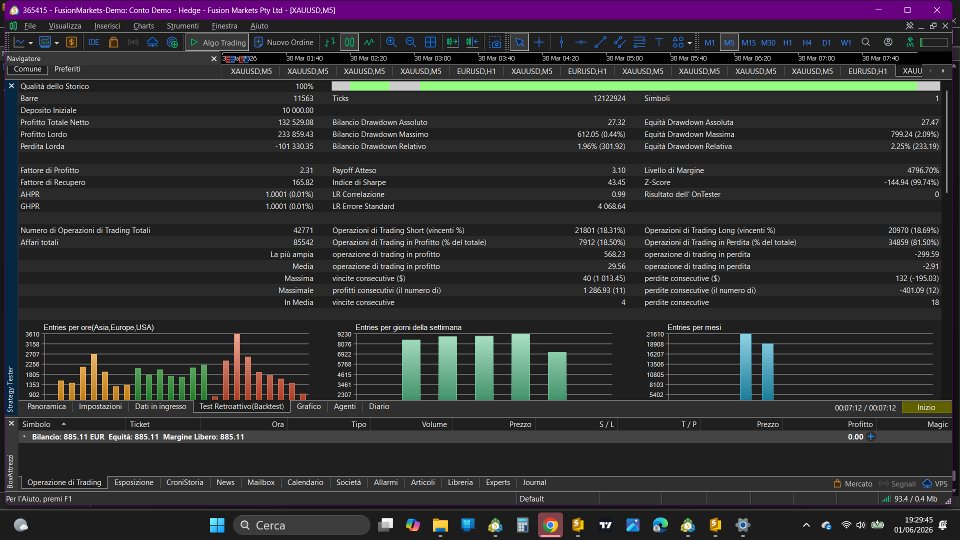
Task: Select the H4 timeframe
Action: coord(807,42)
